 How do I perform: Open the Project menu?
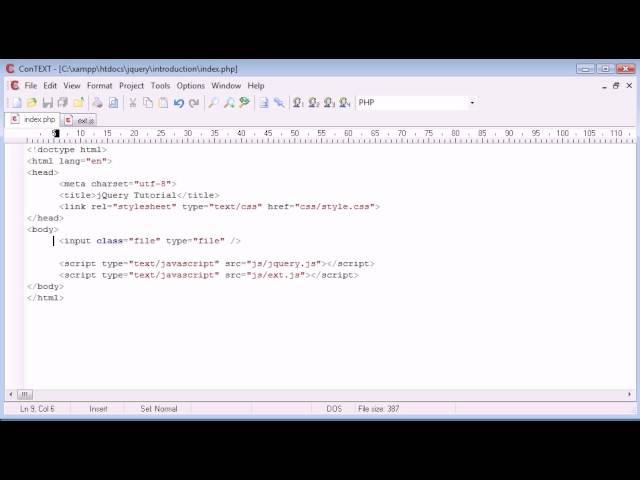click(131, 86)
